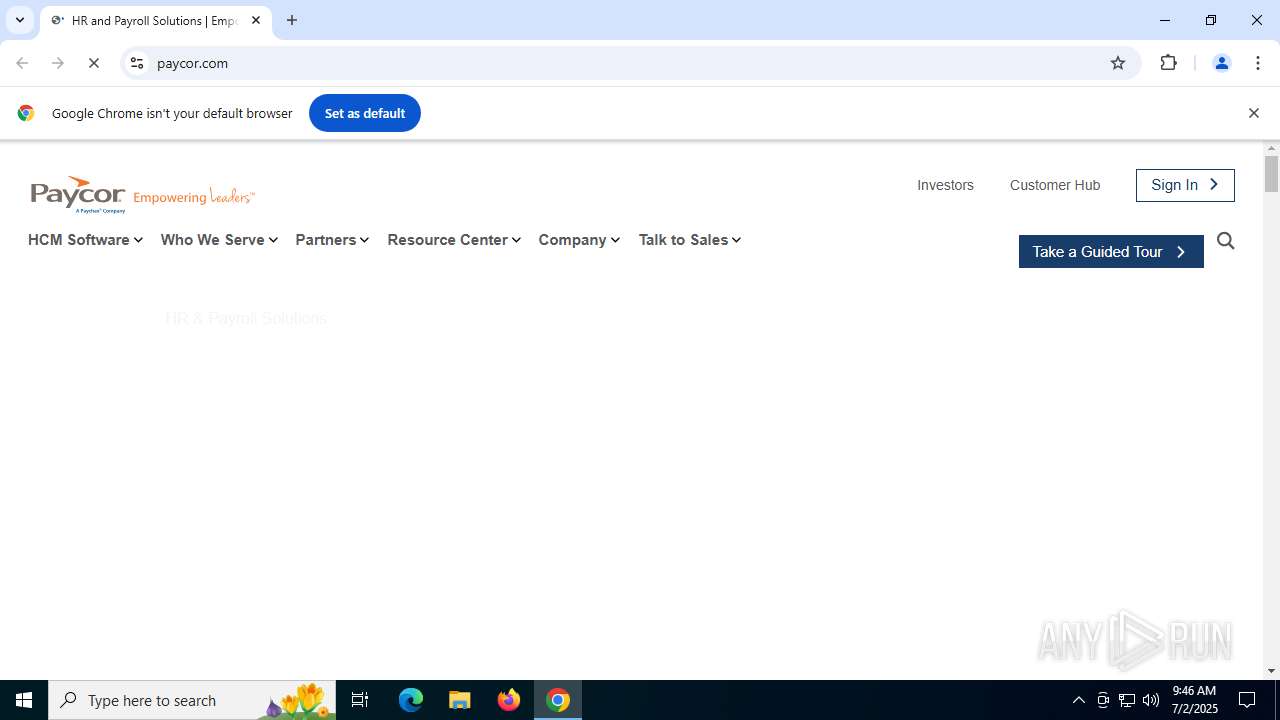Image resolution: width=1280 pixels, height=720 pixels.
Task: Bookmark this page with the star icon
Action: coord(1118,63)
